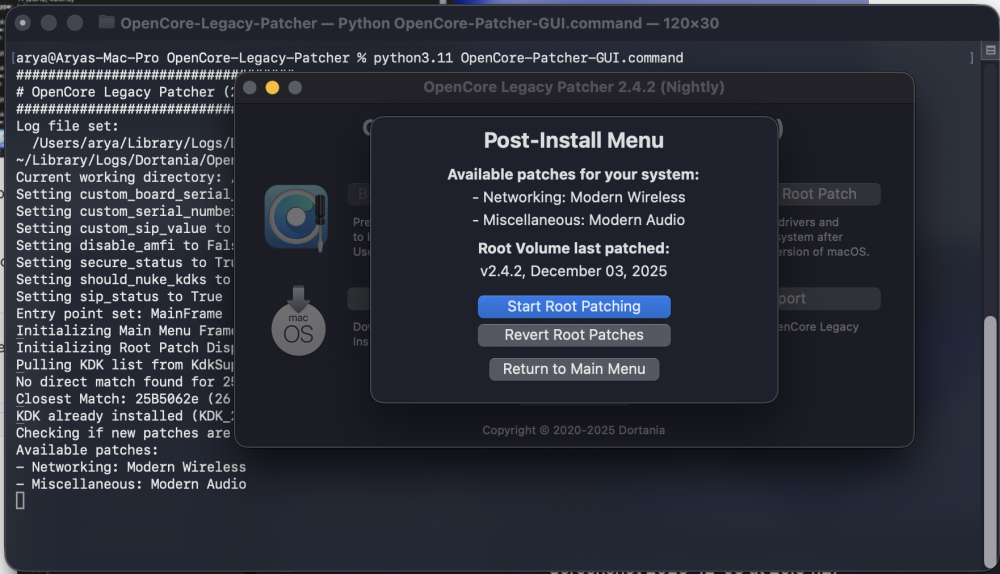Start Root Patching from the Post-Install Menu
This screenshot has height=574, width=1000.
574,306
